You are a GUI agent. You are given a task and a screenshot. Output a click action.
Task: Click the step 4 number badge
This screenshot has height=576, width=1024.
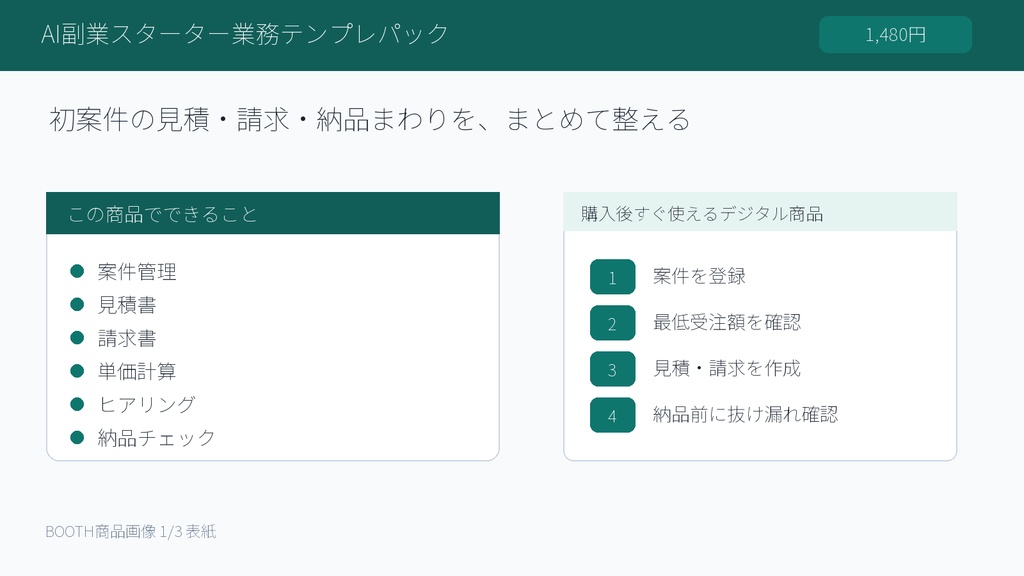(613, 415)
